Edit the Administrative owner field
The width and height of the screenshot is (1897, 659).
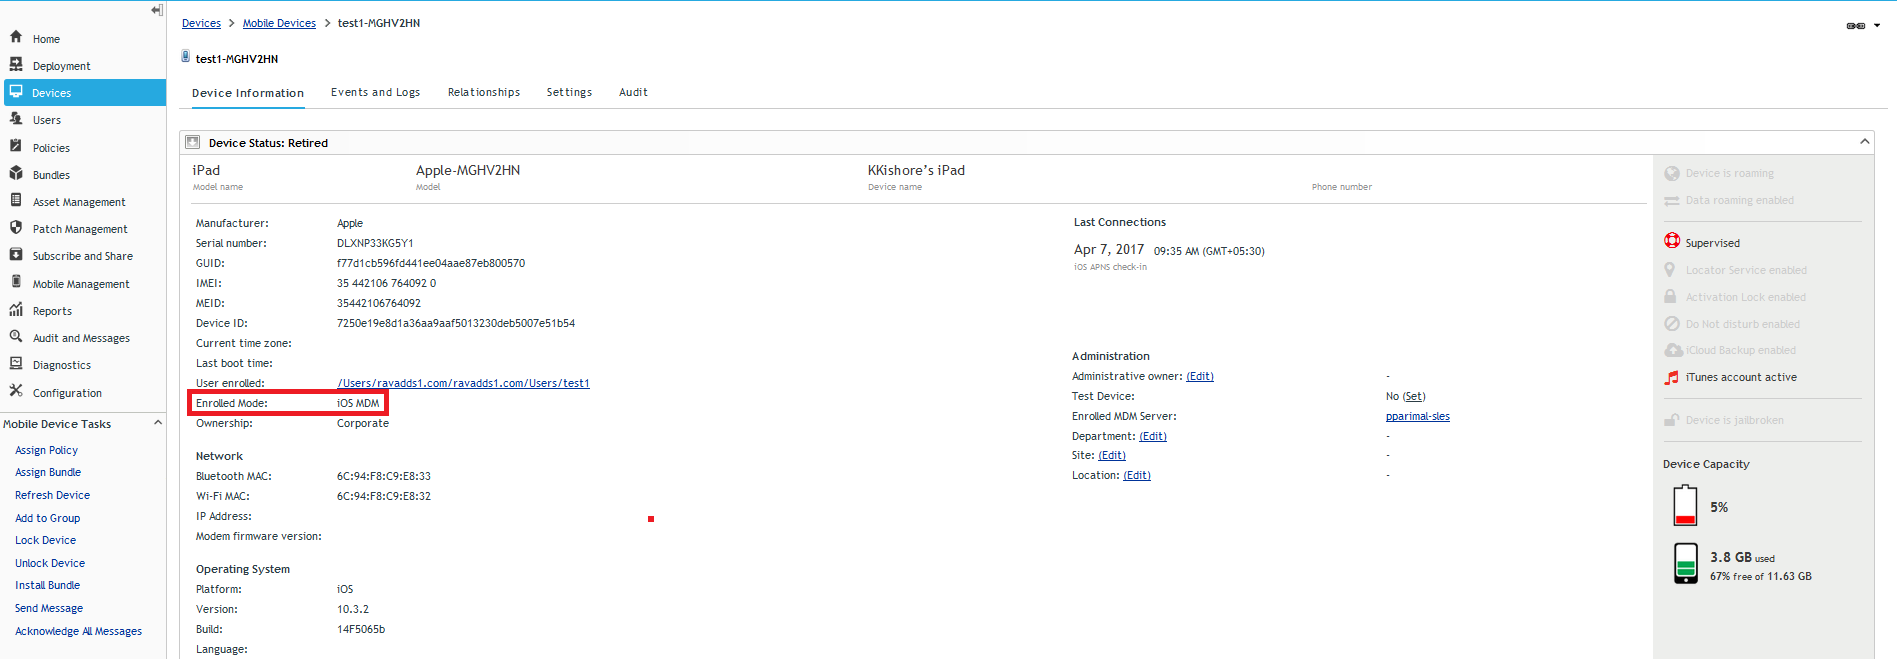tap(1199, 377)
